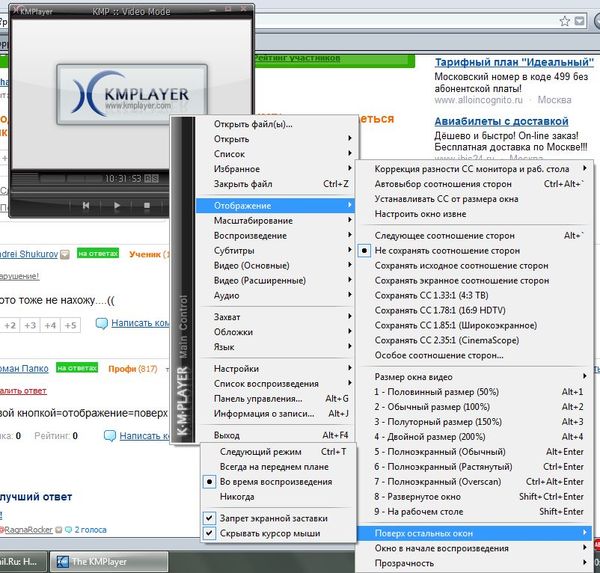Expand 'Размер окна видео' submenu
This screenshot has width=600, height=573.
[x=474, y=377]
